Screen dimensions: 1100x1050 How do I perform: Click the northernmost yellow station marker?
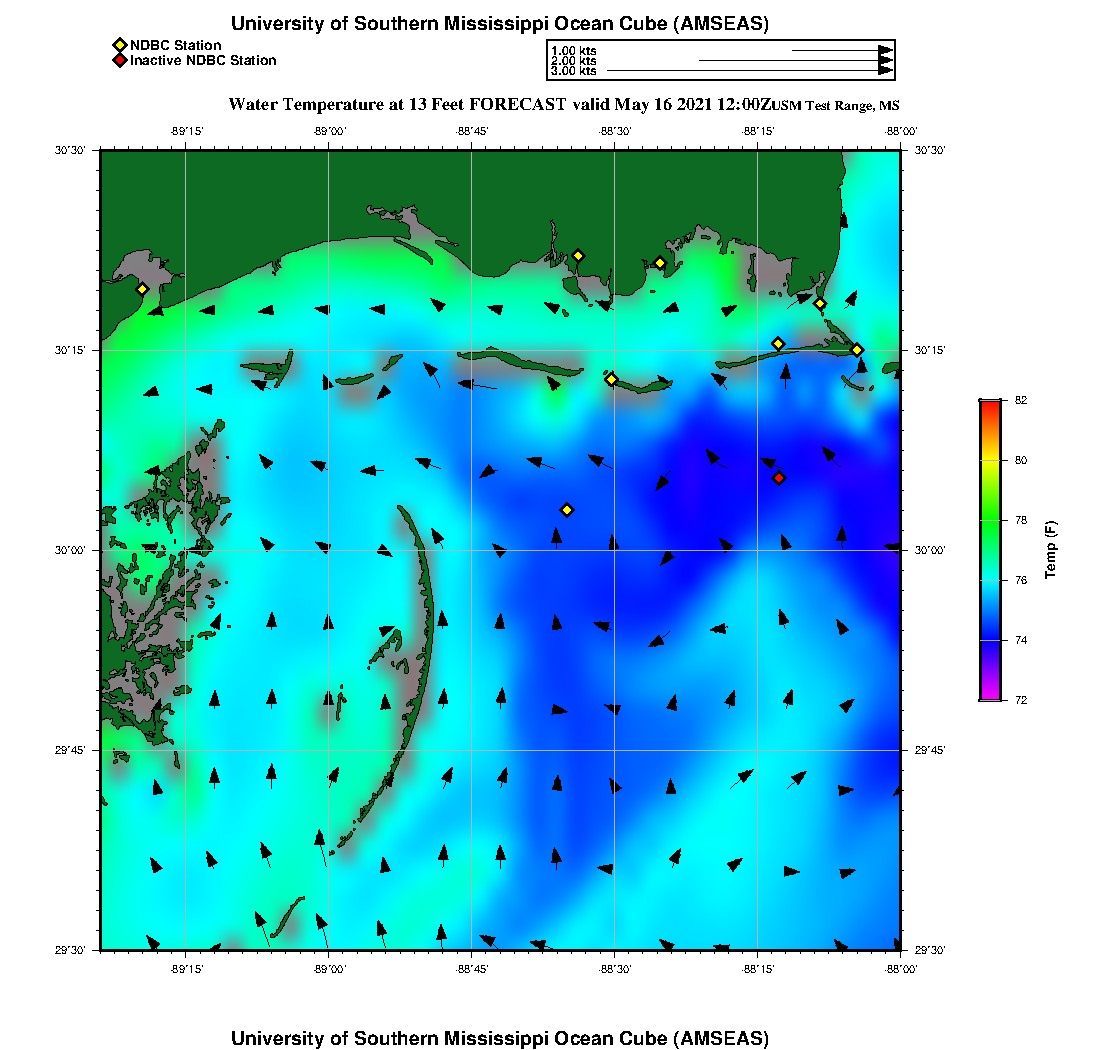pos(578,255)
